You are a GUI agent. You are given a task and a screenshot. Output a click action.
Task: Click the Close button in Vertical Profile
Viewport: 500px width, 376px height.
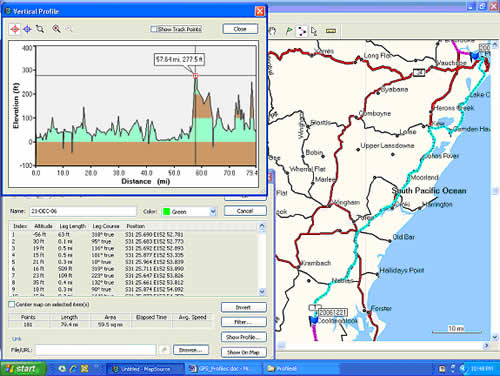[x=240, y=29]
